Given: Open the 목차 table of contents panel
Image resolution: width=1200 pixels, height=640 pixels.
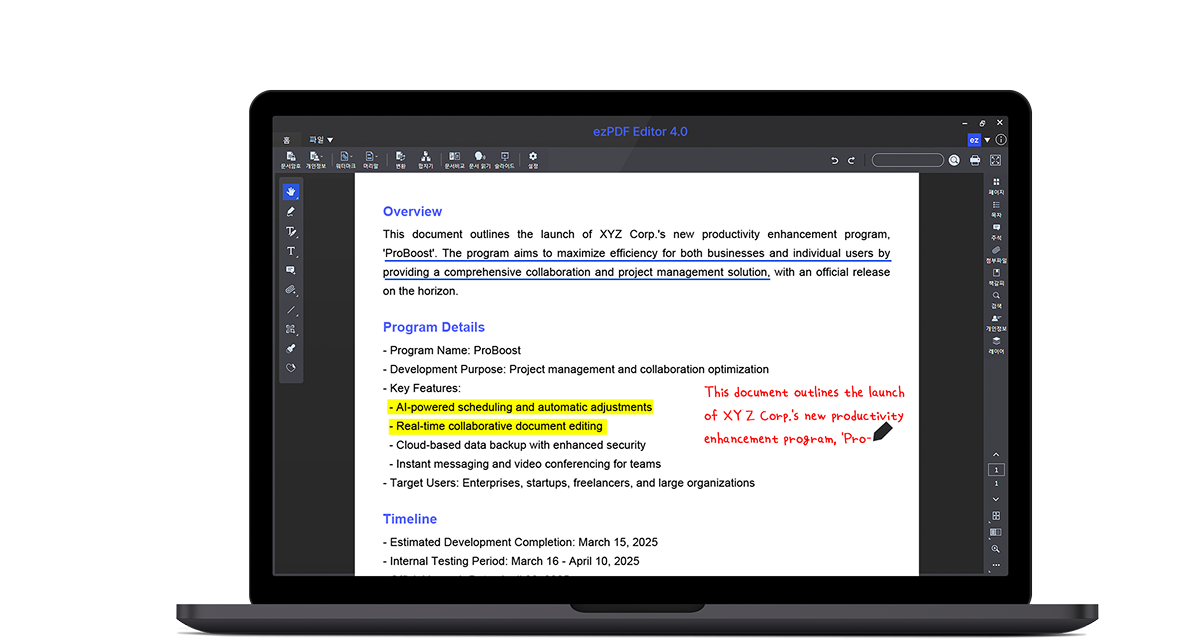Looking at the screenshot, I should [996, 208].
